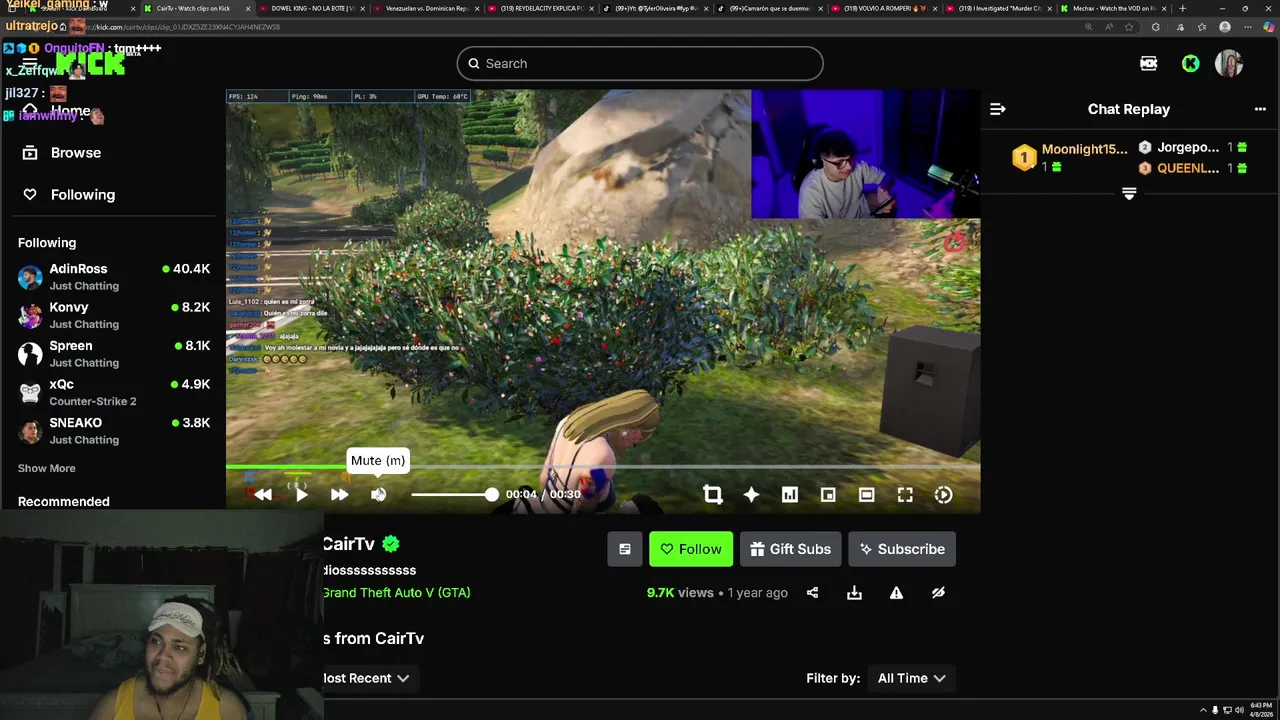Select the QUEENL gifter entry

[1193, 168]
